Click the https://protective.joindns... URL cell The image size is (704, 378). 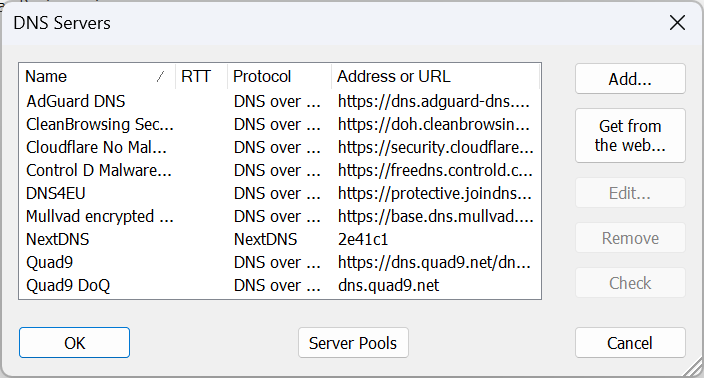[x=435, y=193]
